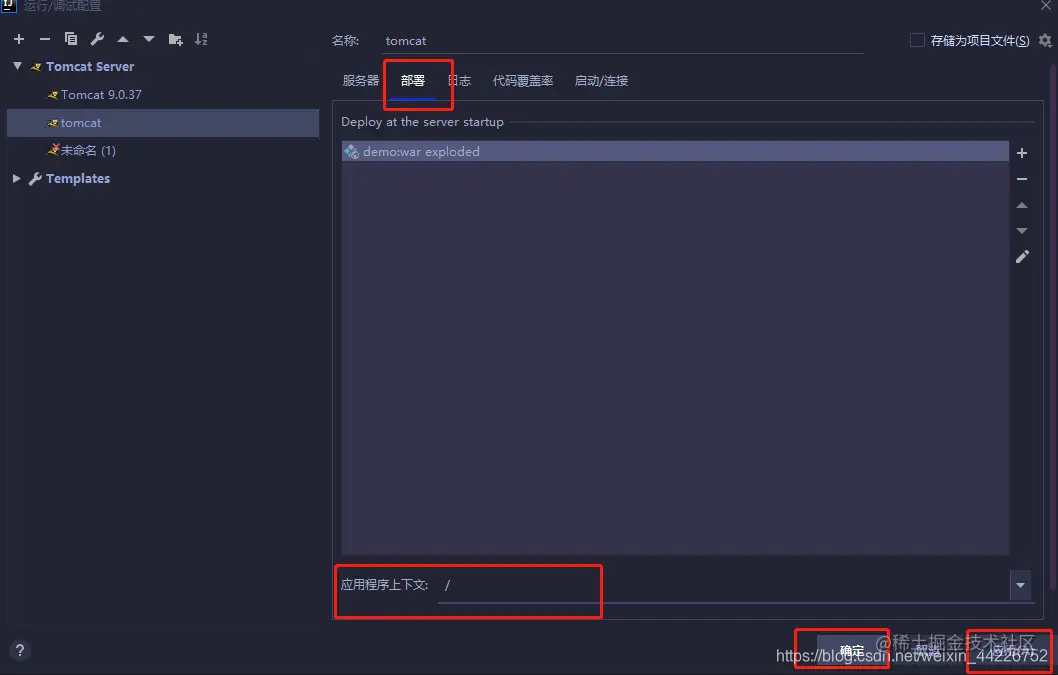The image size is (1058, 675).
Task: Enable the 存储为项目文件 checkbox
Action: click(916, 40)
